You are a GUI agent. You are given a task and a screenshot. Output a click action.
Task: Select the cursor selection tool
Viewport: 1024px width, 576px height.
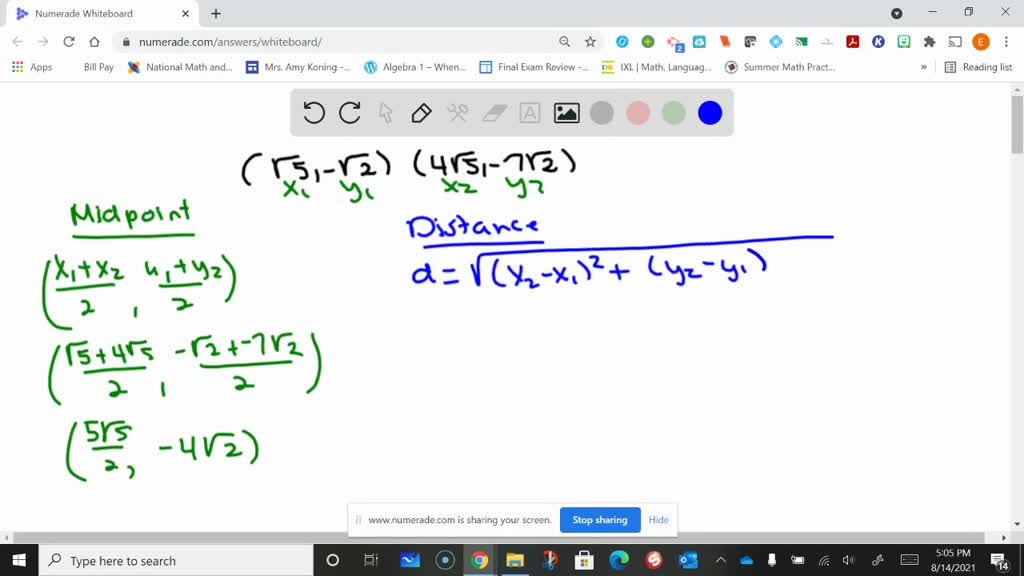(x=384, y=113)
